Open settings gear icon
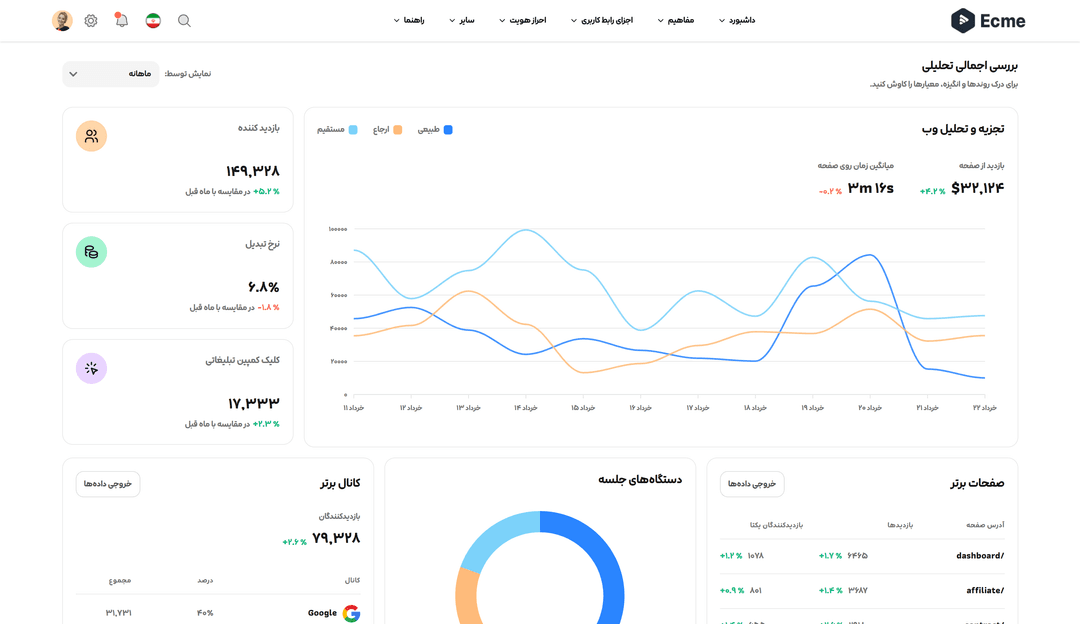The image size is (1080, 624). click(x=91, y=20)
